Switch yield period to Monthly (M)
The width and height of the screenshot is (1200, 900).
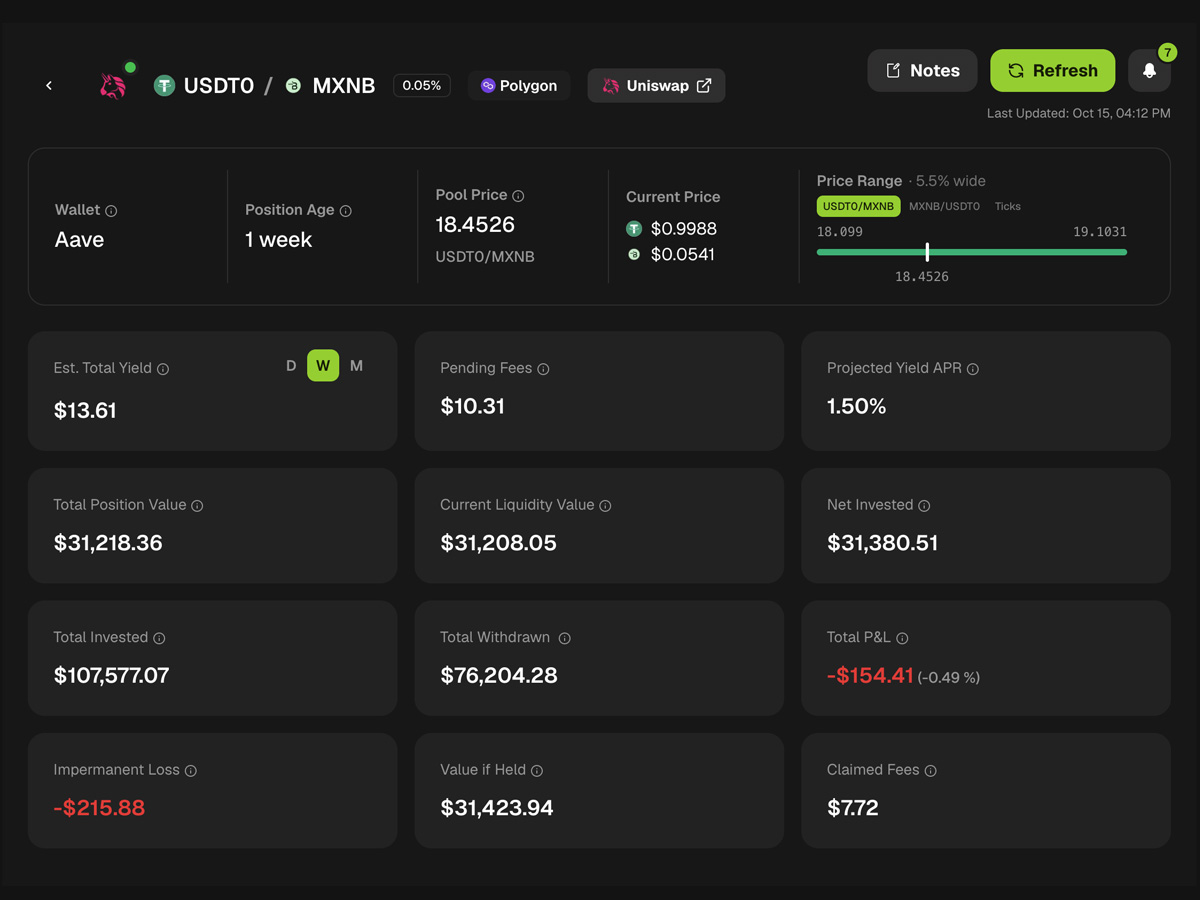357,366
